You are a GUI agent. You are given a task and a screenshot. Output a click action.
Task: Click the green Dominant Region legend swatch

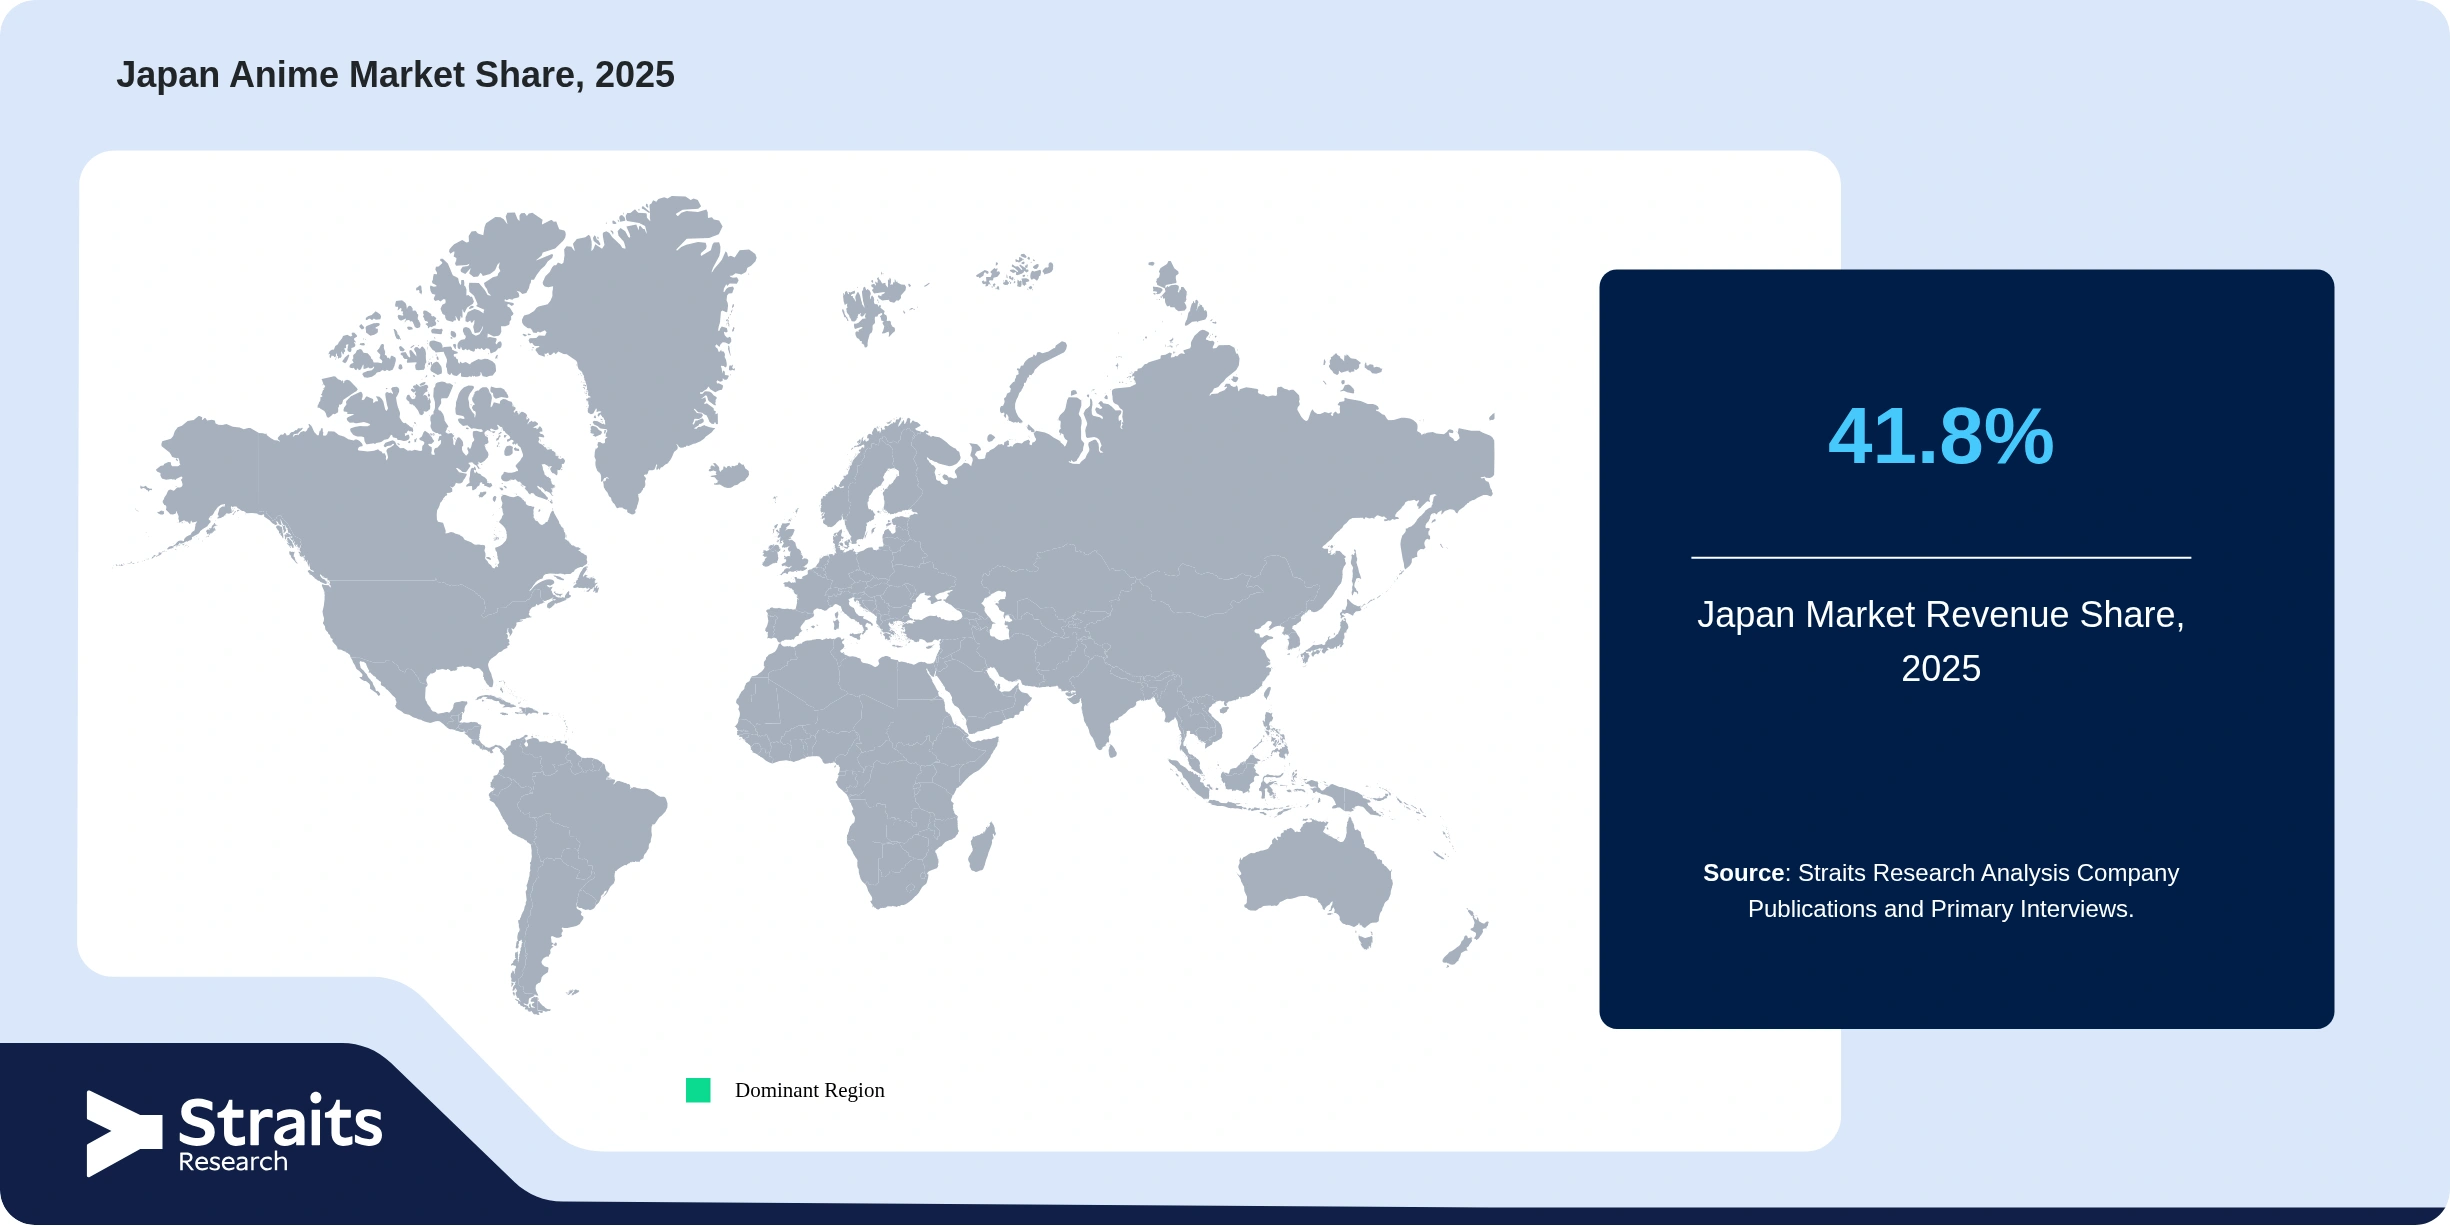698,1090
